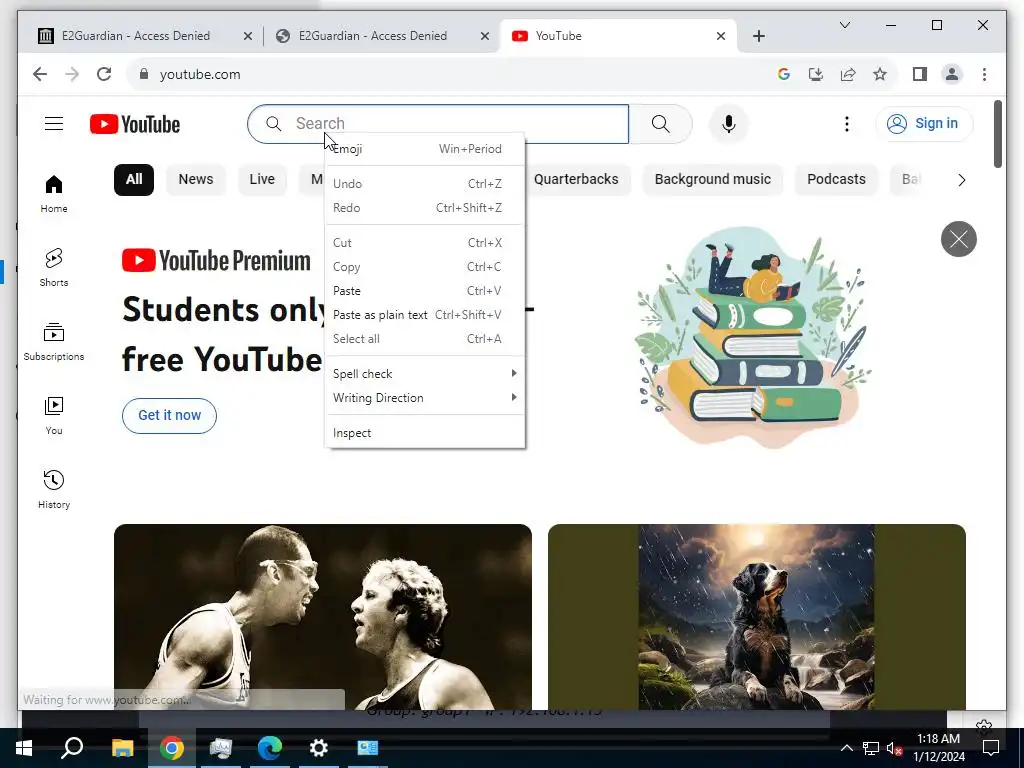Close the YouTube tab

(720, 36)
